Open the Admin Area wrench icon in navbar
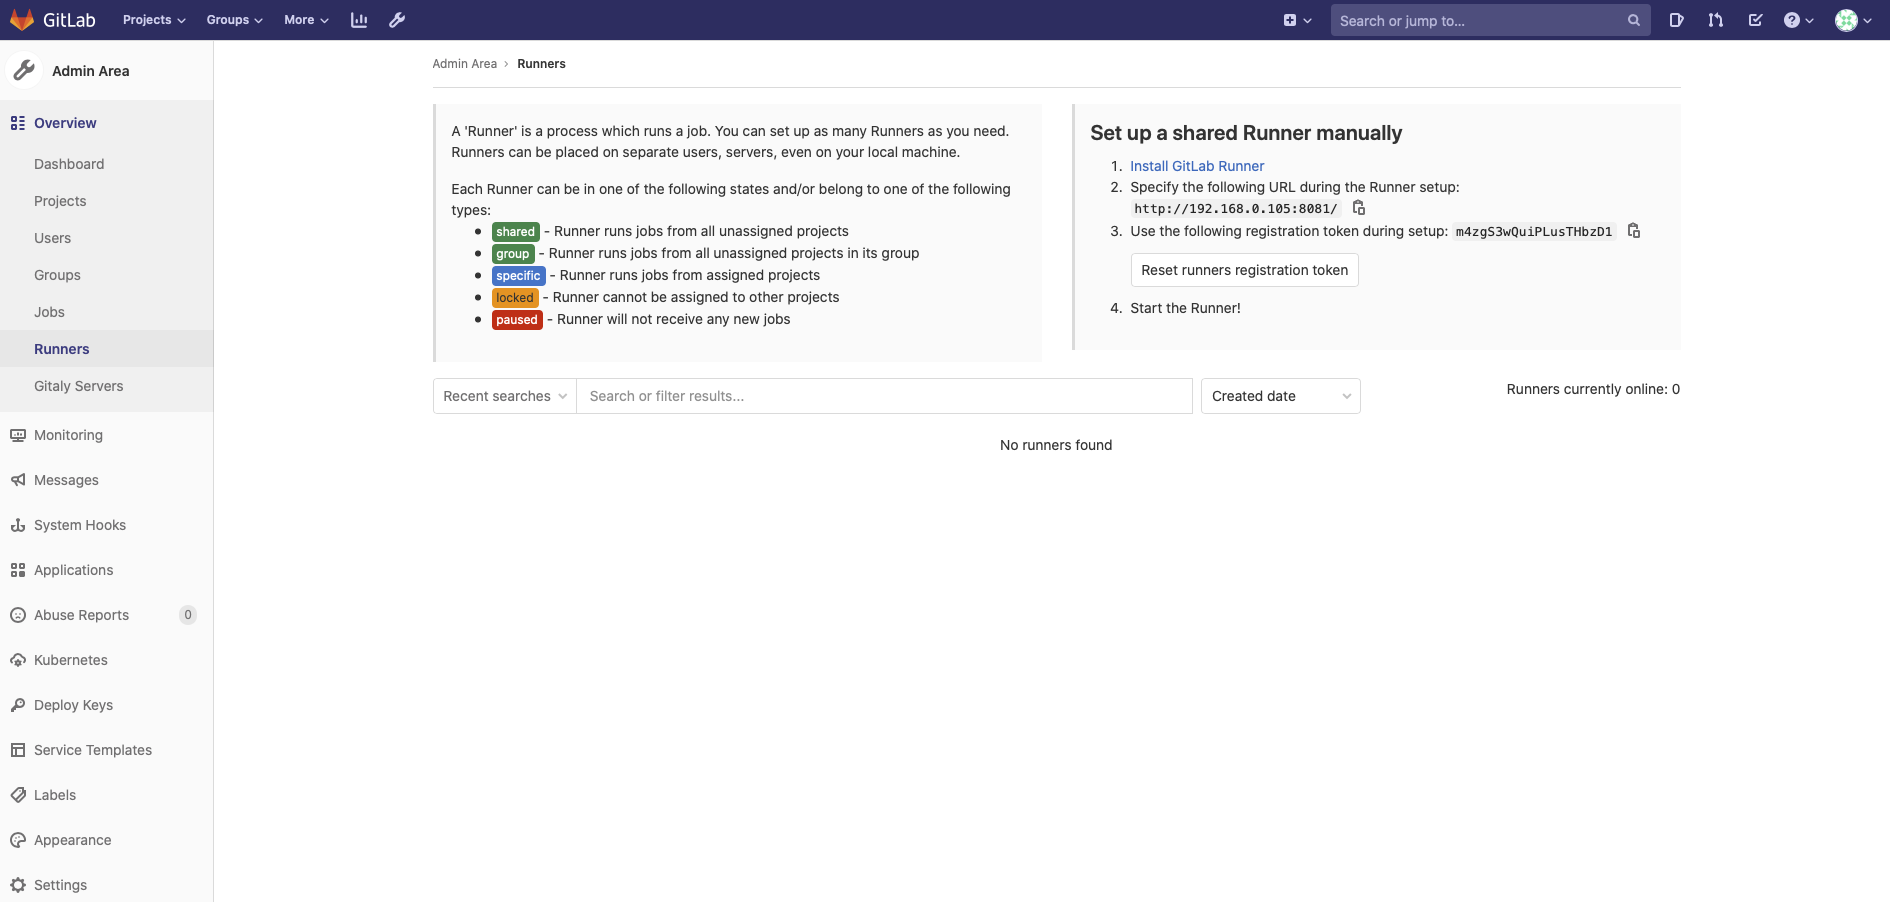Image resolution: width=1890 pixels, height=902 pixels. click(397, 20)
